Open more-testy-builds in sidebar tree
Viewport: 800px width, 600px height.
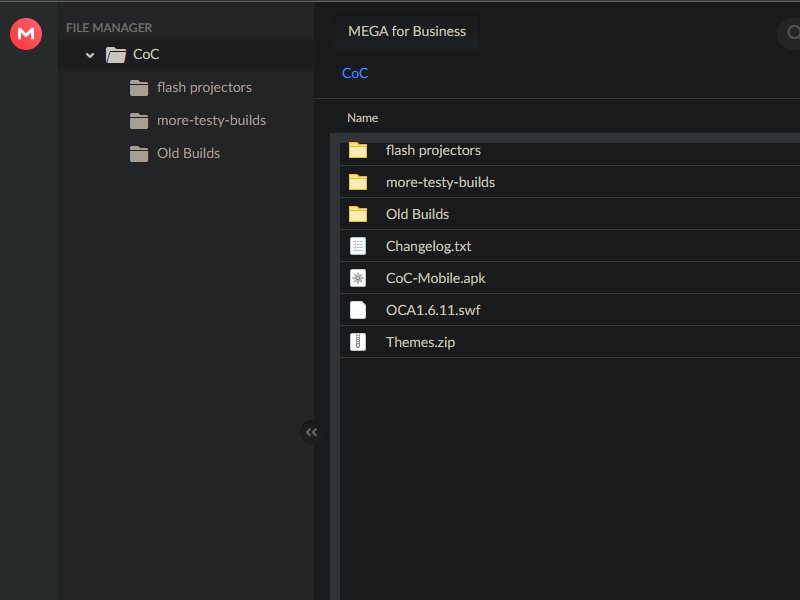coord(211,120)
